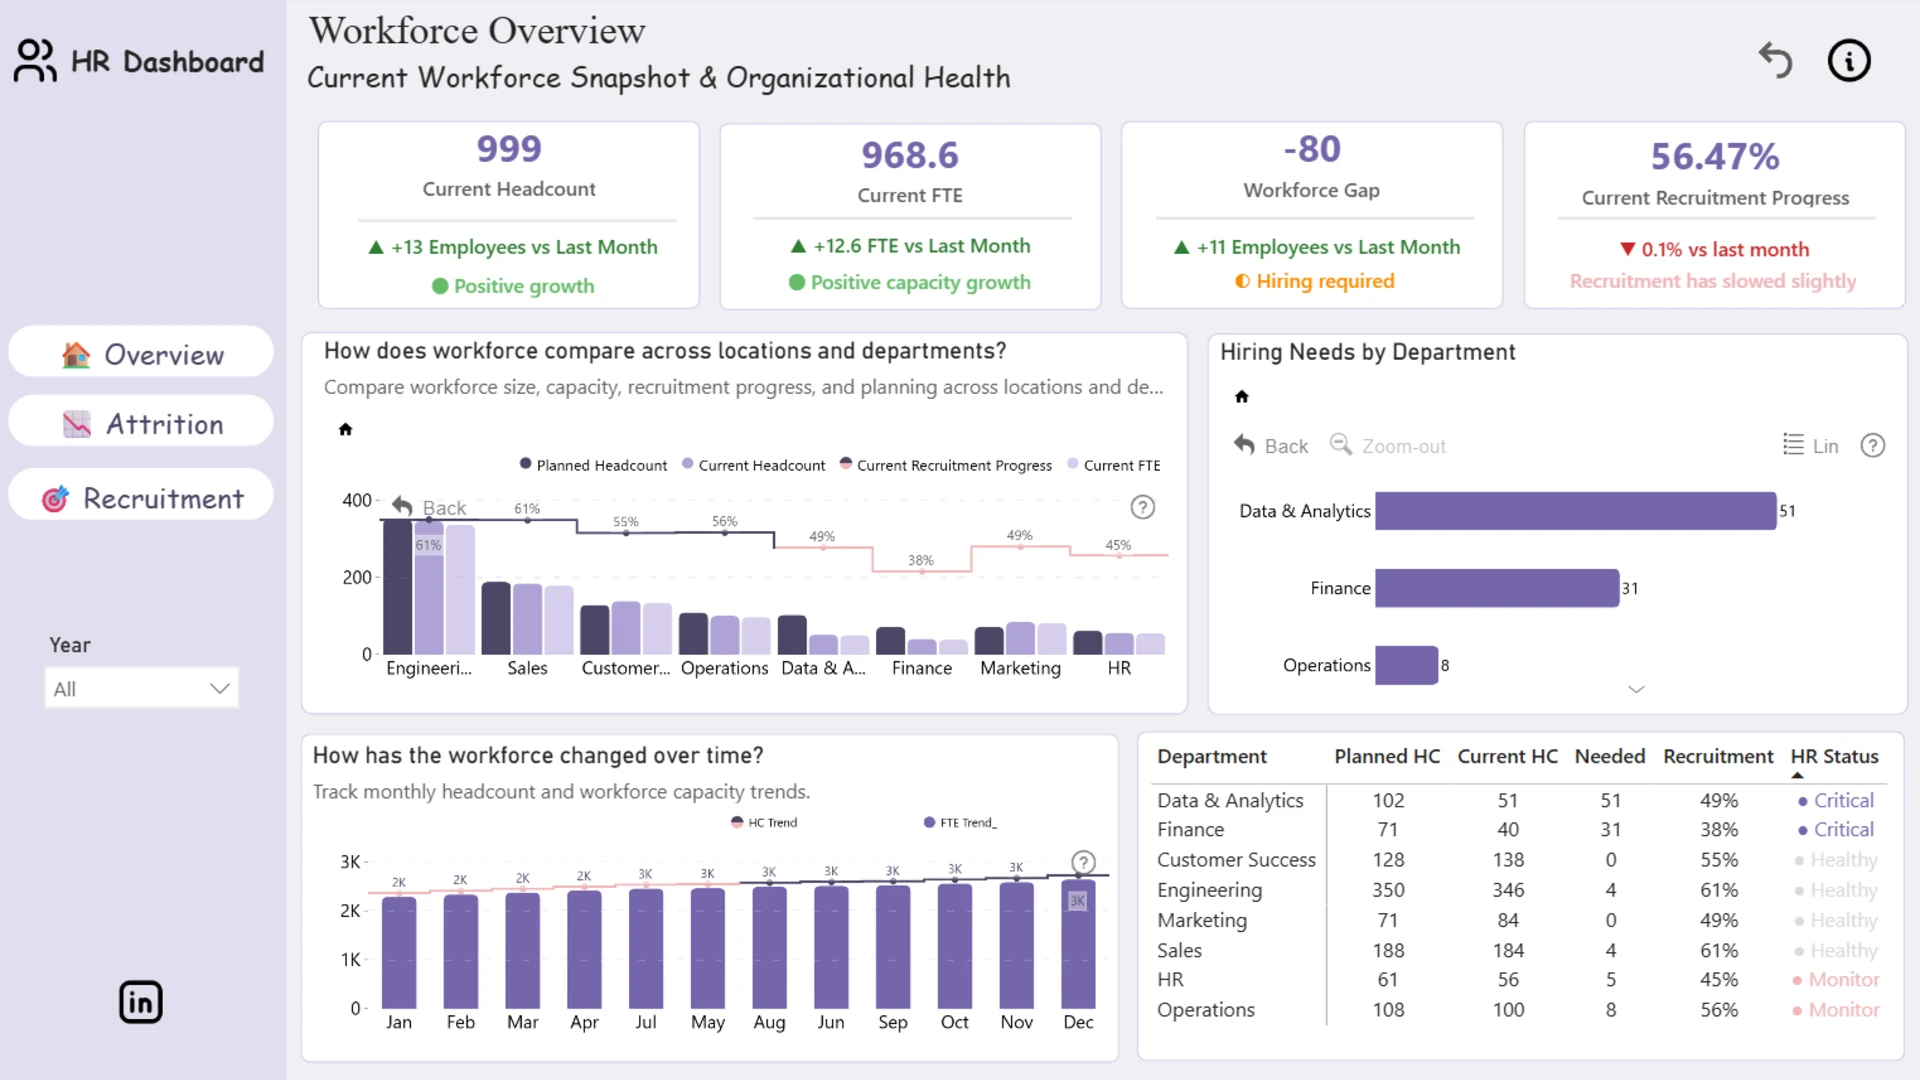Toggle Current FTE legend item
The height and width of the screenshot is (1080, 1920).
(1114, 465)
